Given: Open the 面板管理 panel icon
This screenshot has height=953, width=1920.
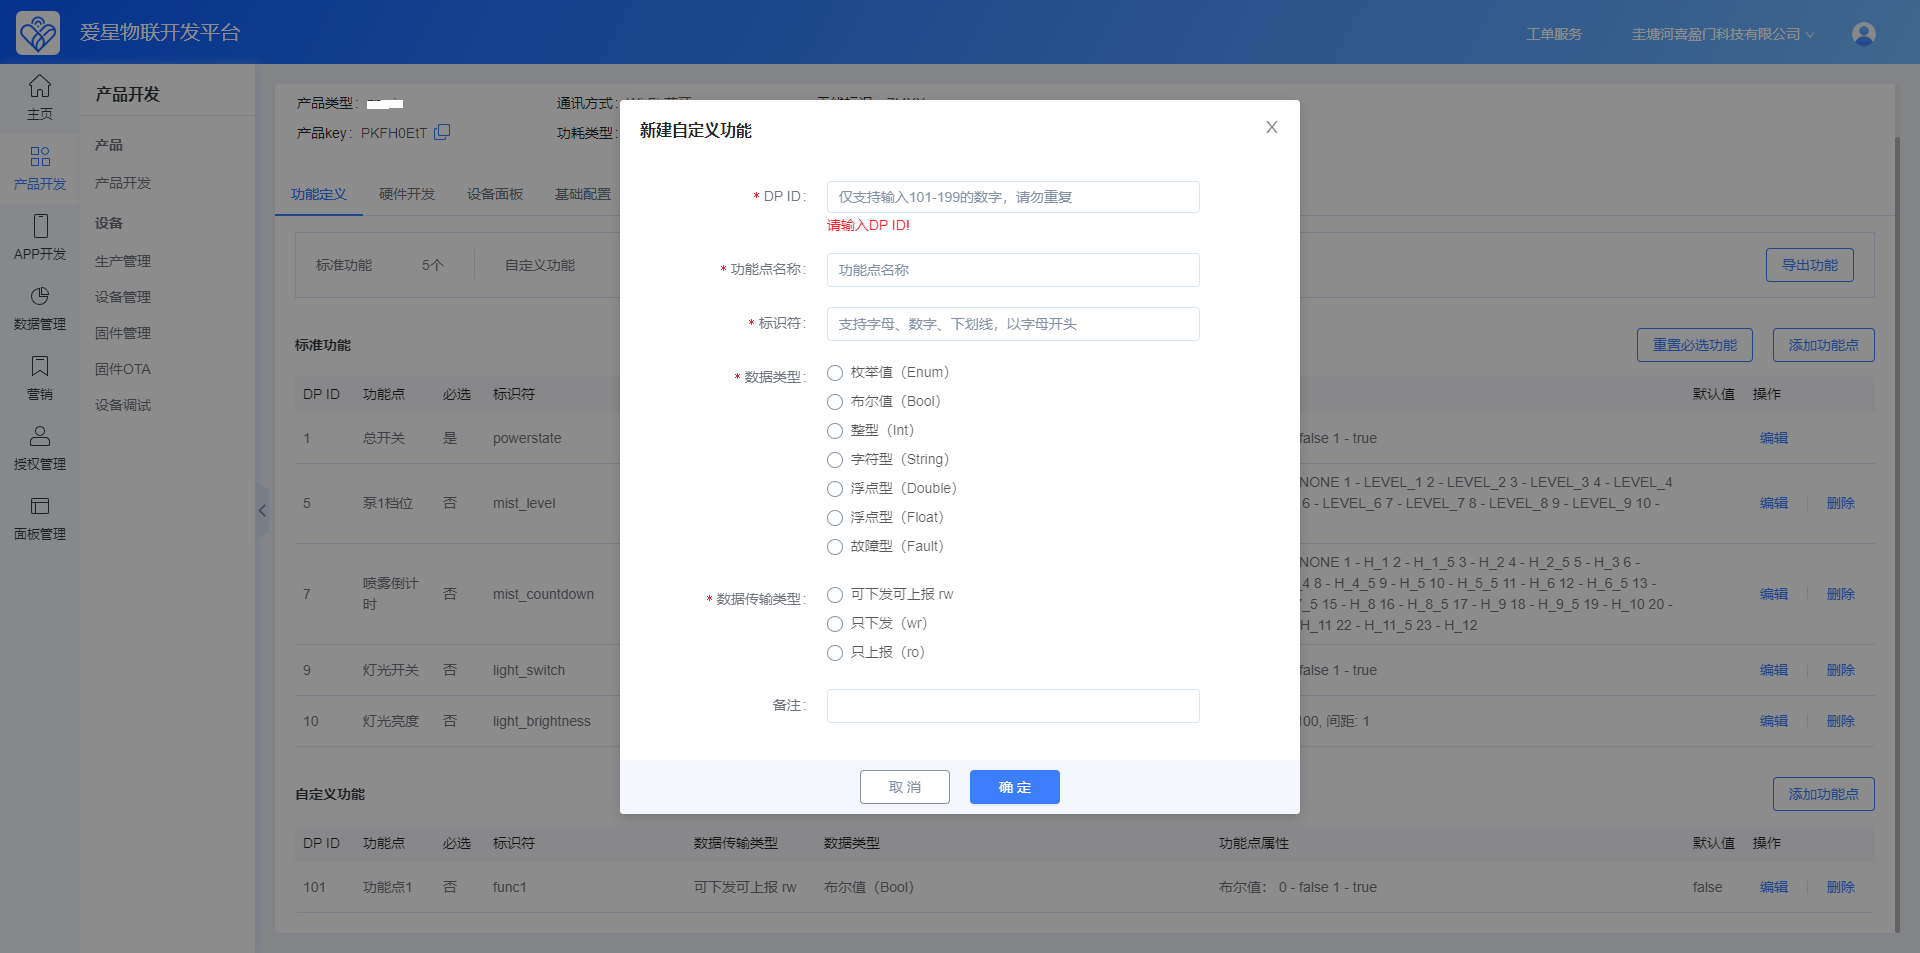Looking at the screenshot, I should click(40, 506).
